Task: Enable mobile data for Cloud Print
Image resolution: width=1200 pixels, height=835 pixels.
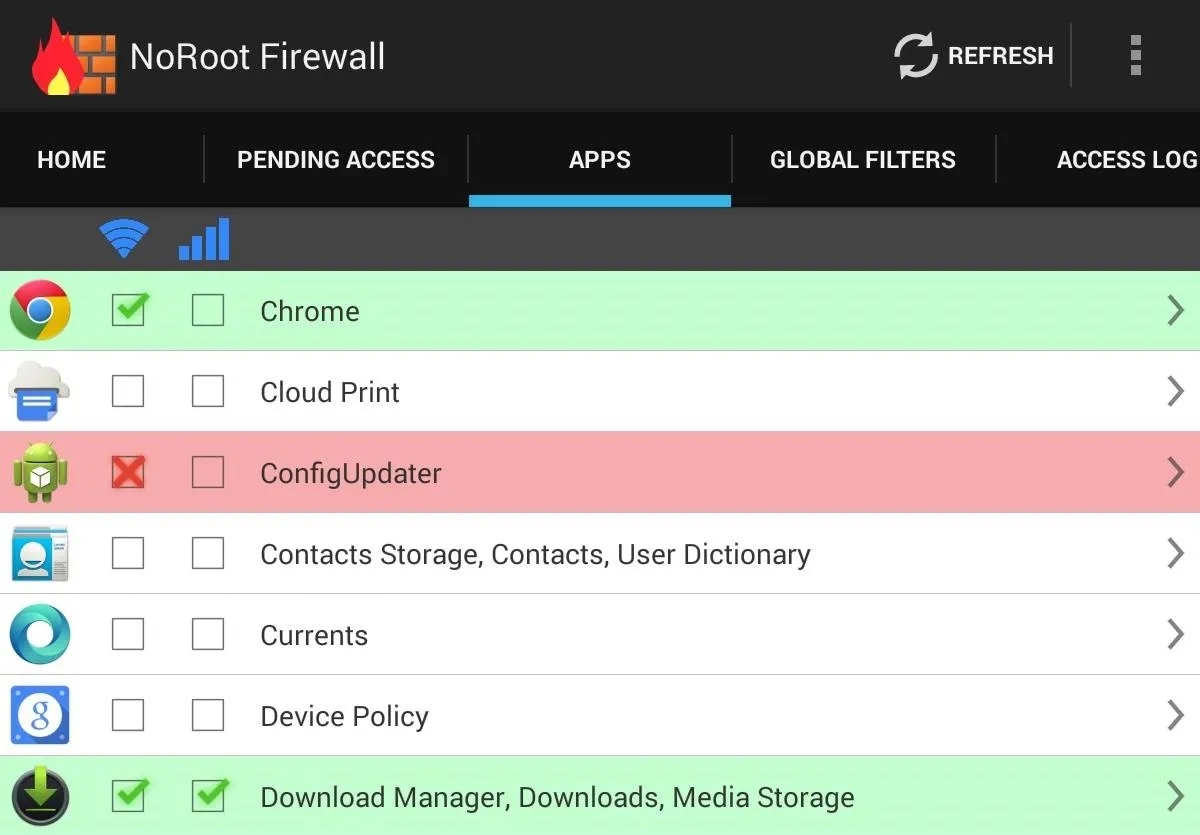Action: [x=208, y=392]
